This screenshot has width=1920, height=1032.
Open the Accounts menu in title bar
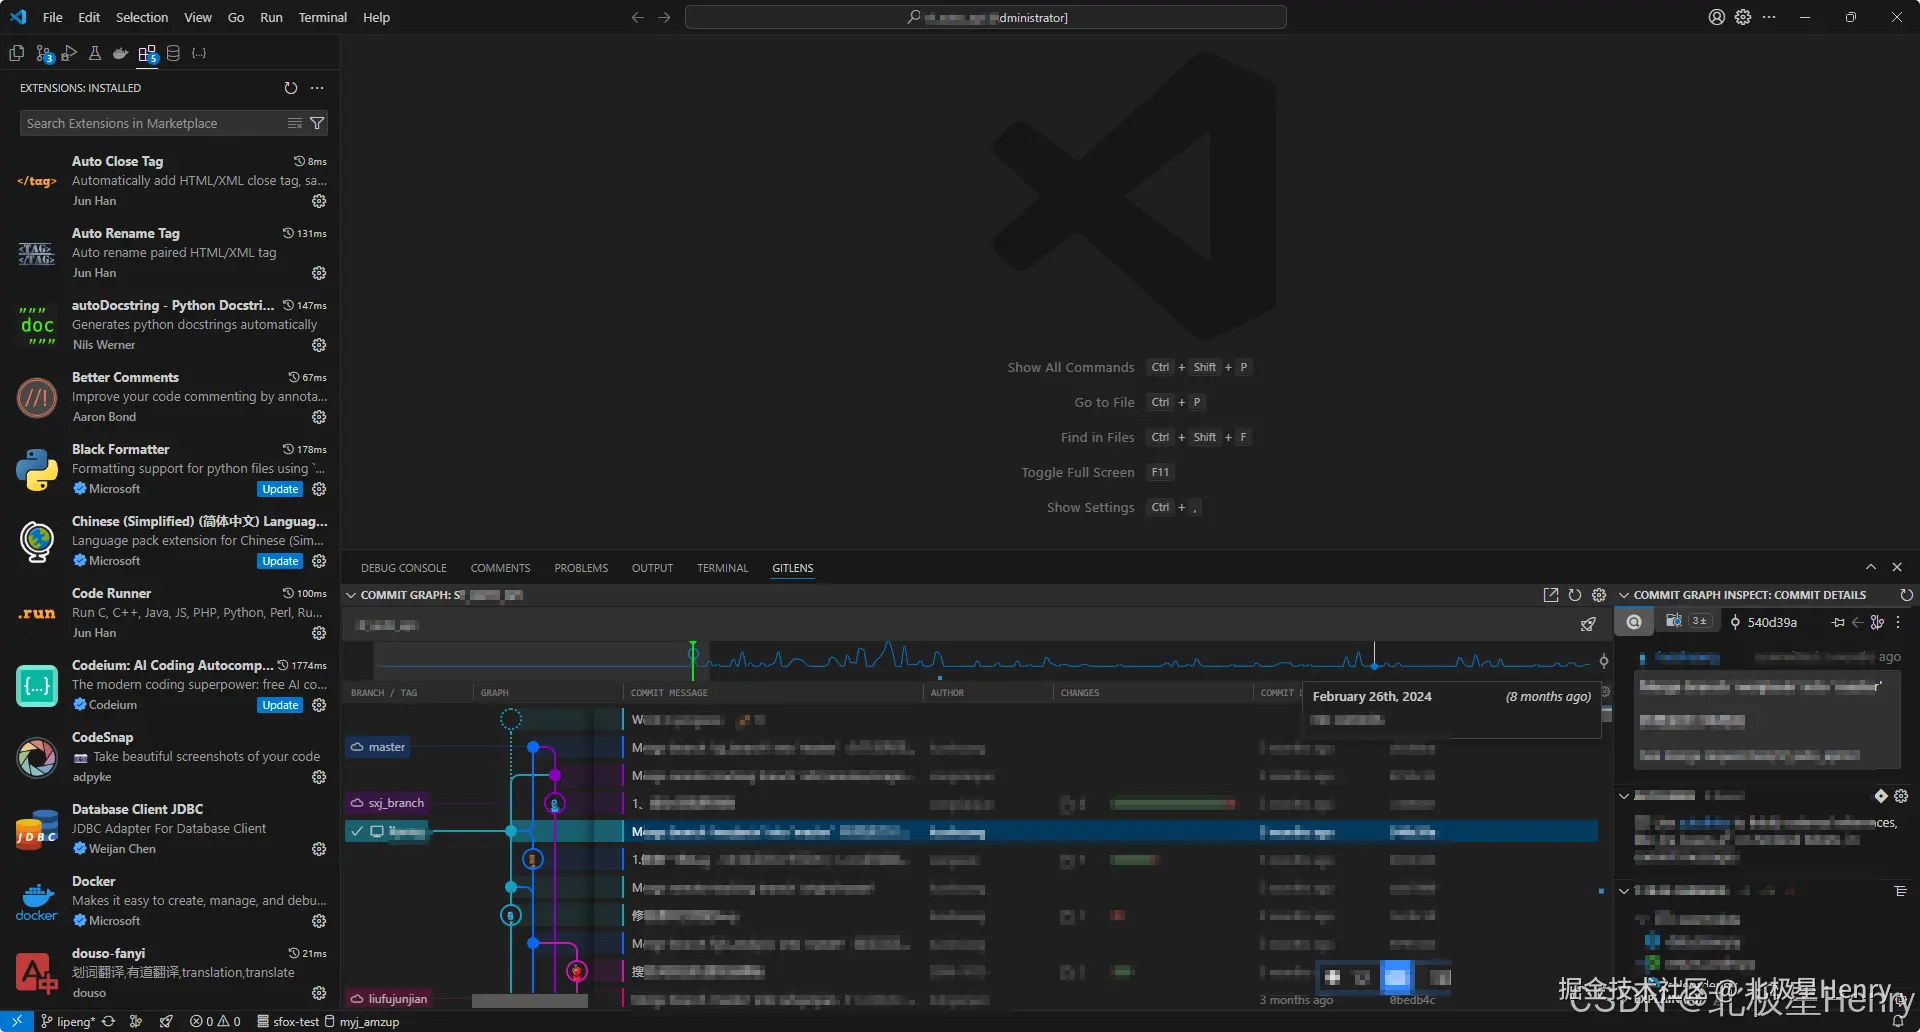pos(1717,17)
